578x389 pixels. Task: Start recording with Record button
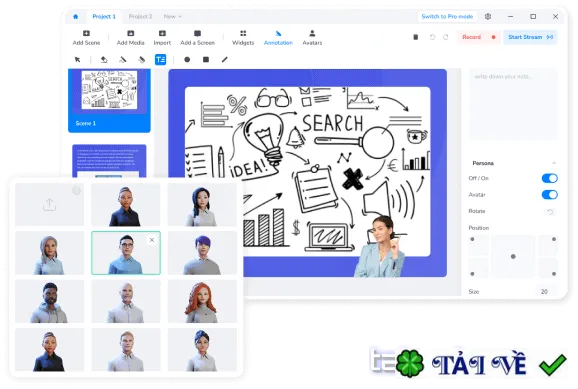coord(478,37)
